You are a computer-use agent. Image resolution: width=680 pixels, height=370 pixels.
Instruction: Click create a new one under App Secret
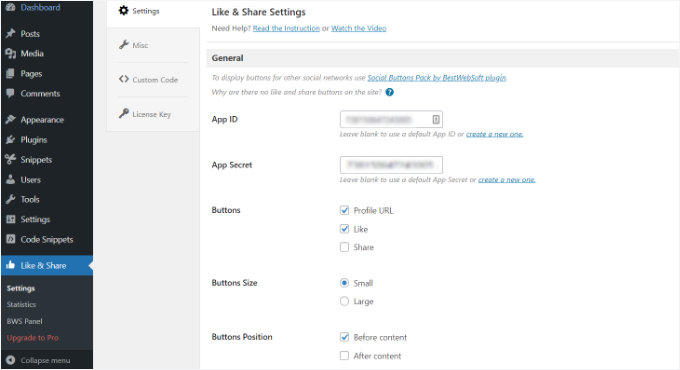click(x=507, y=180)
